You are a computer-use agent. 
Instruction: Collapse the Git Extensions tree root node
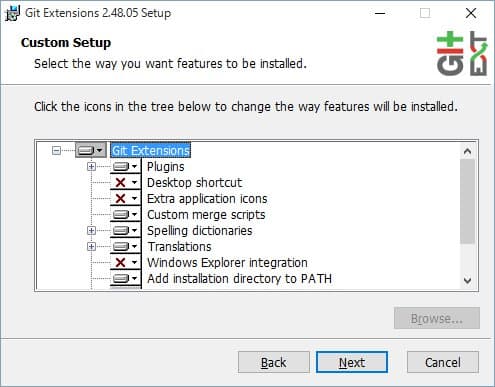pyautogui.click(x=56, y=151)
